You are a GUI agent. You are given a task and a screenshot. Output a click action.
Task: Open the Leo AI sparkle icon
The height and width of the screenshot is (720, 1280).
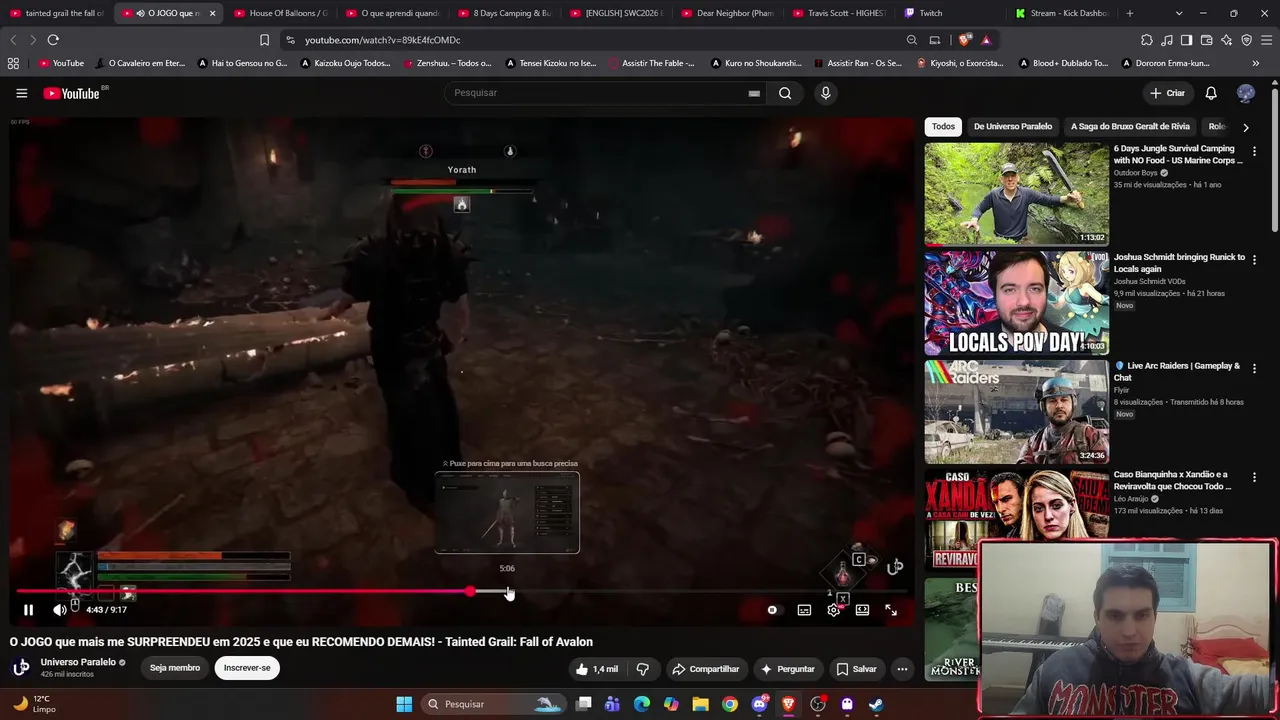click(1226, 40)
